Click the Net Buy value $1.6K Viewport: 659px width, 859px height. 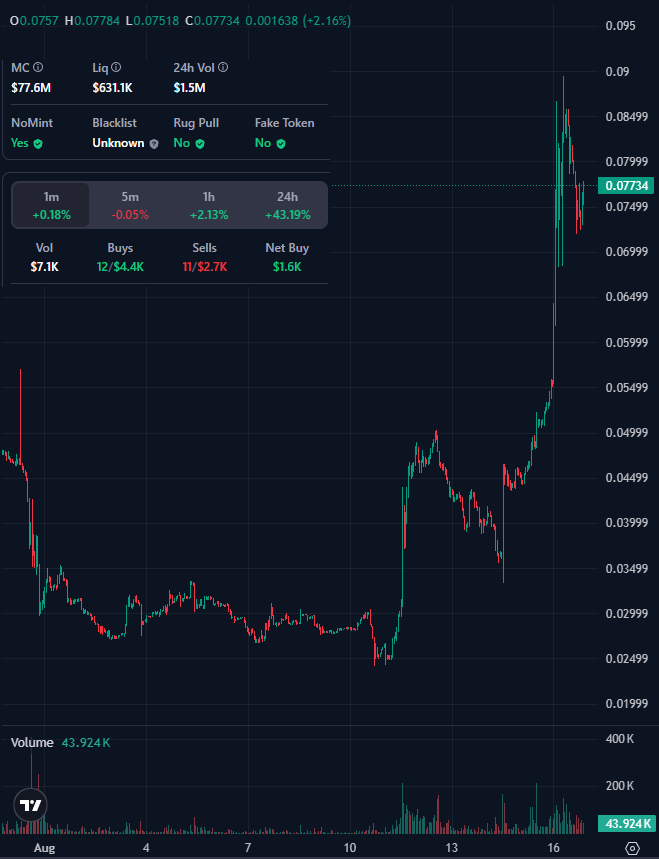click(x=287, y=267)
